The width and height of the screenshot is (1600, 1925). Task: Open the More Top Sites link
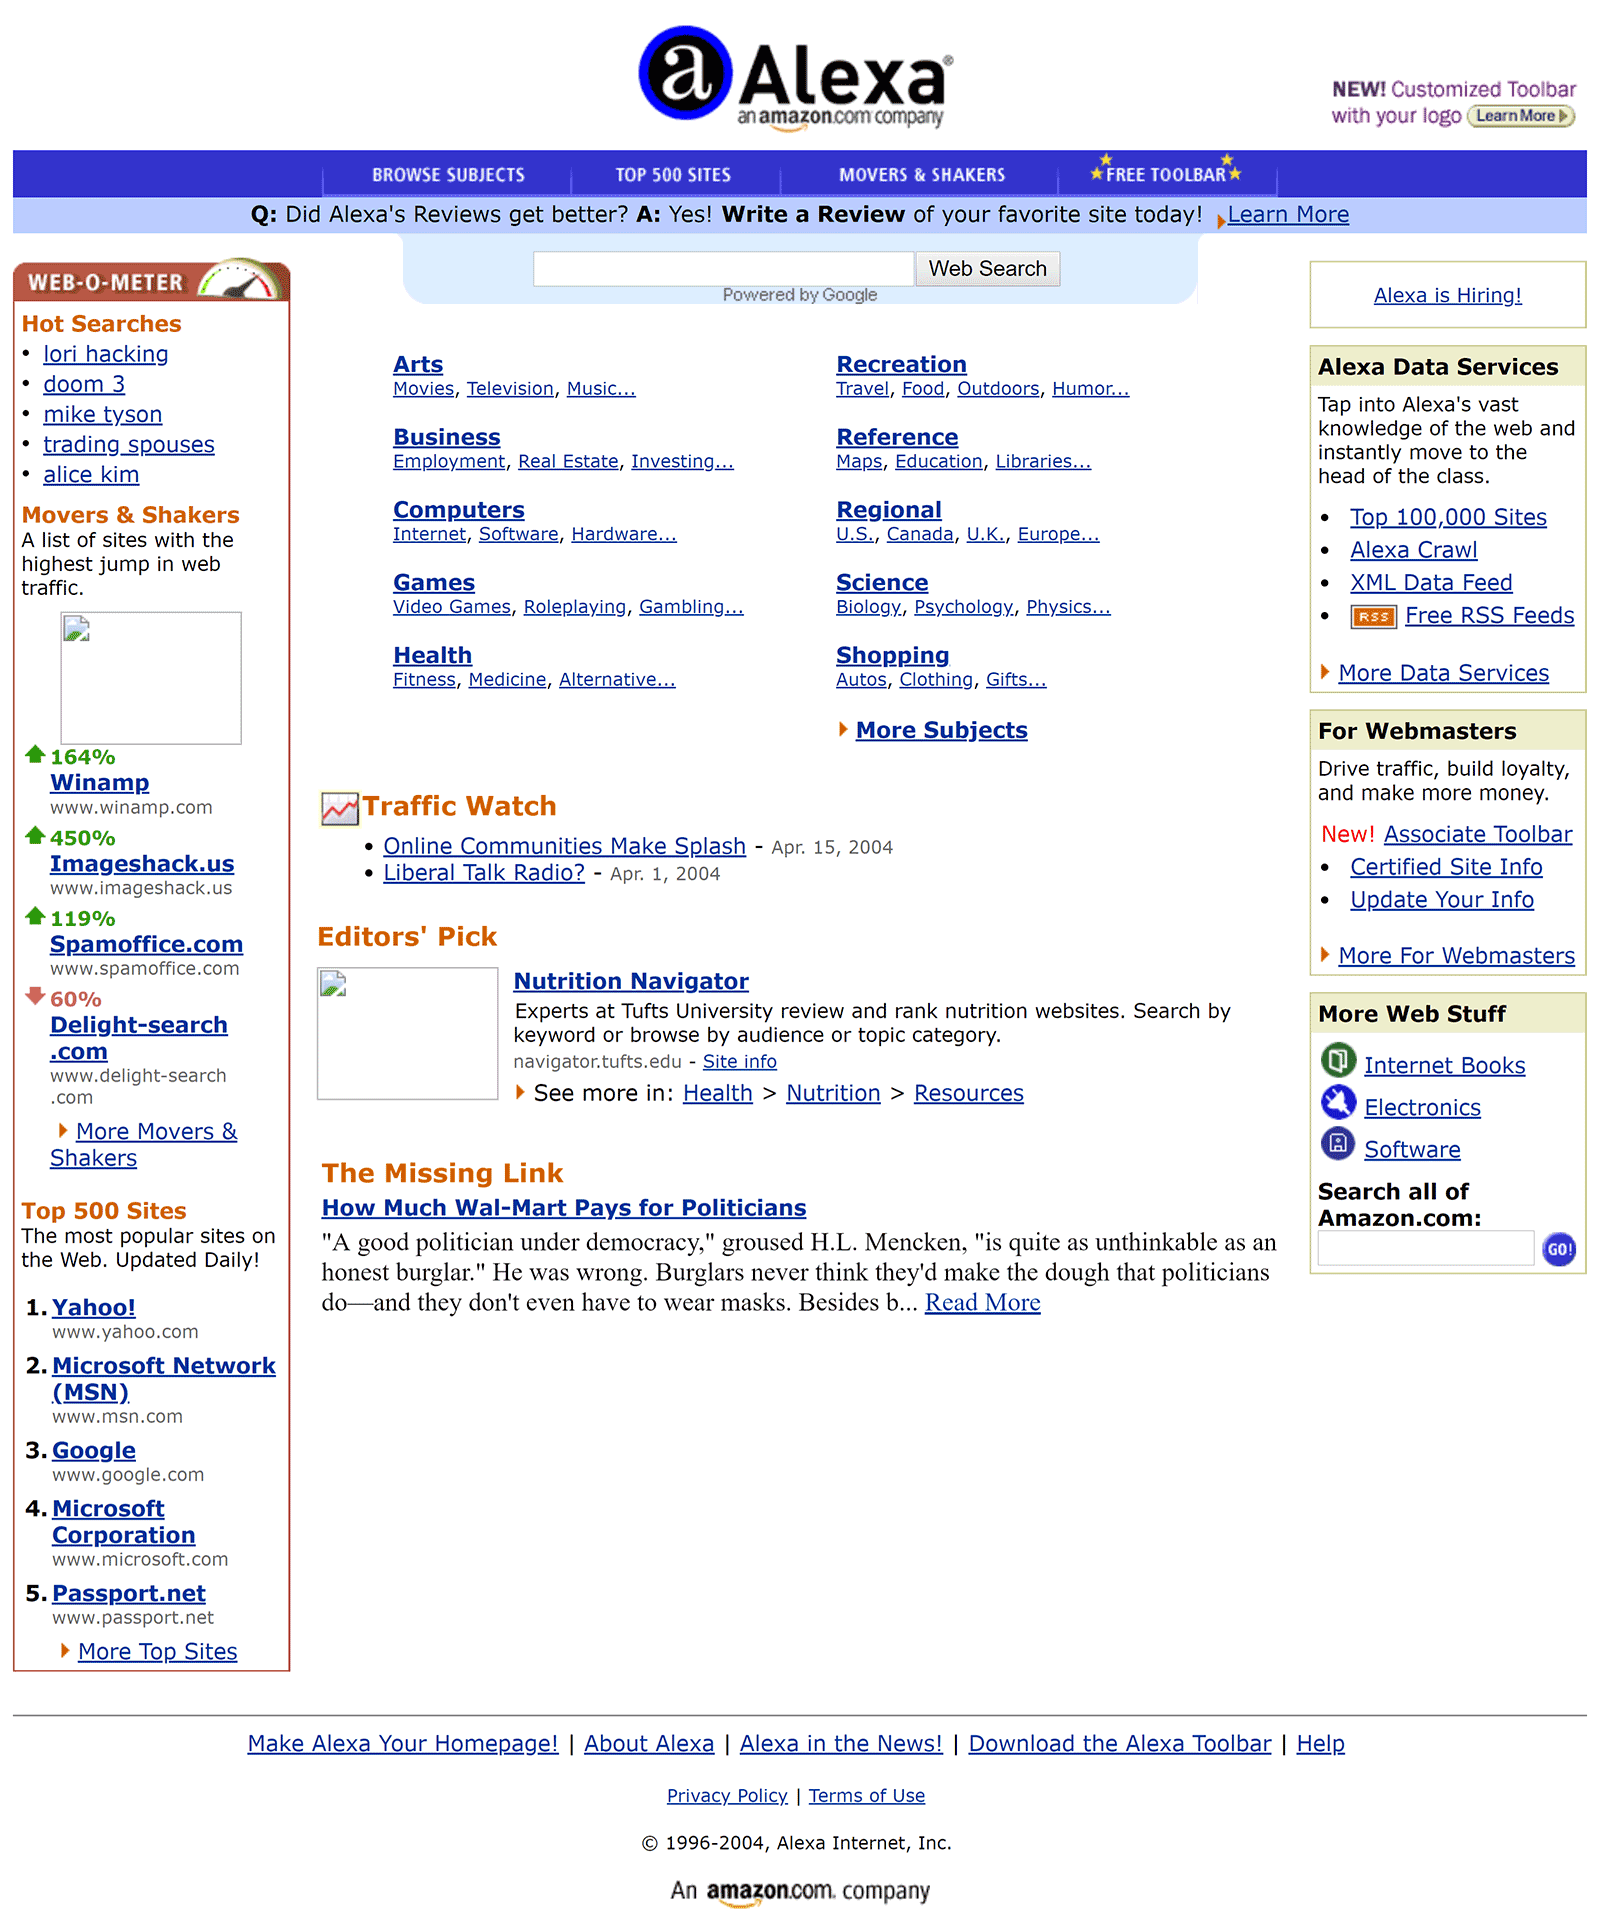pyautogui.click(x=158, y=1652)
